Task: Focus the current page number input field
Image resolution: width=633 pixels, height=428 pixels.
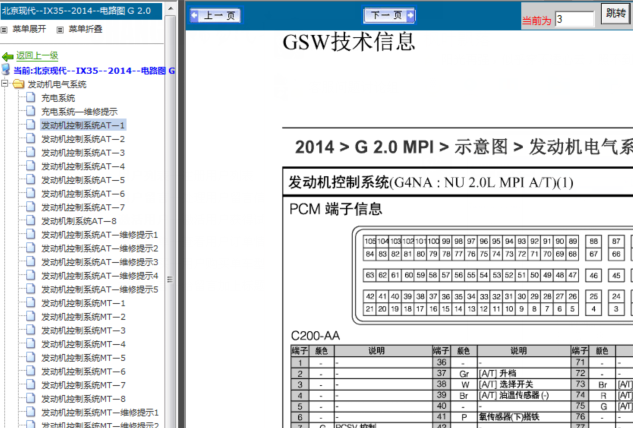Action: pyautogui.click(x=574, y=19)
